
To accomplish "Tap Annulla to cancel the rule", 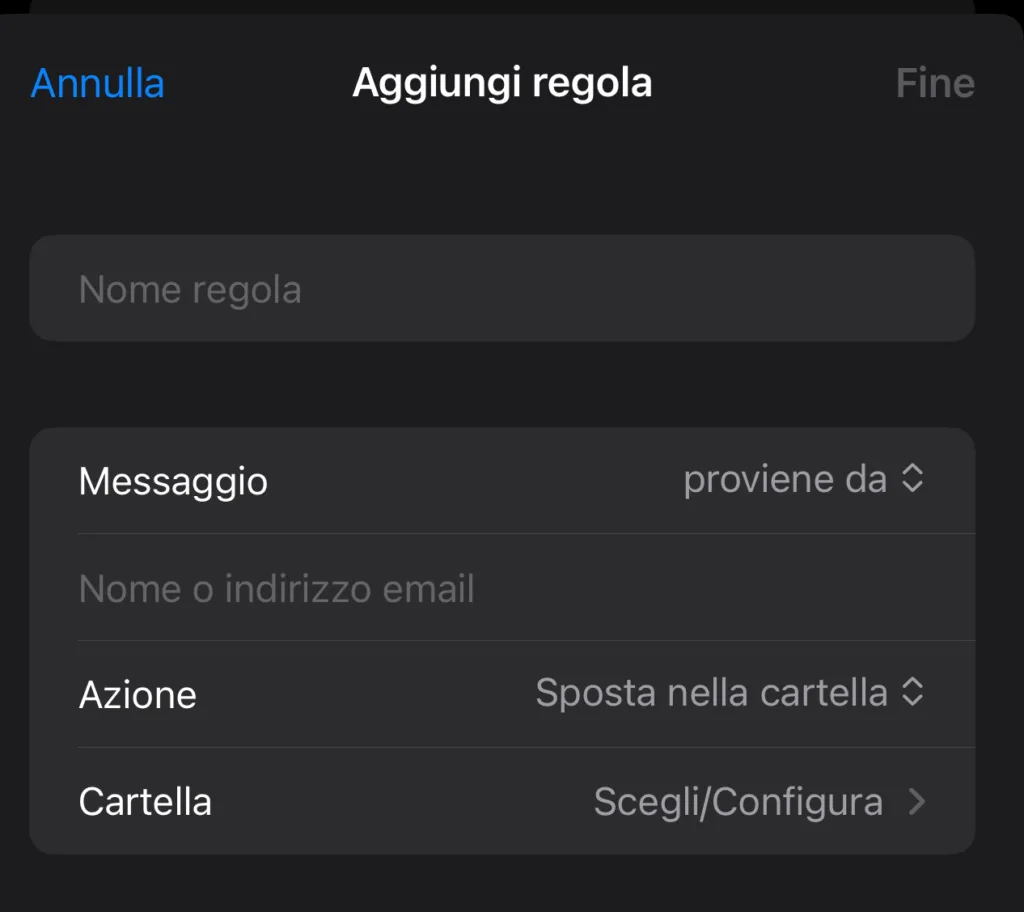I will (x=98, y=83).
